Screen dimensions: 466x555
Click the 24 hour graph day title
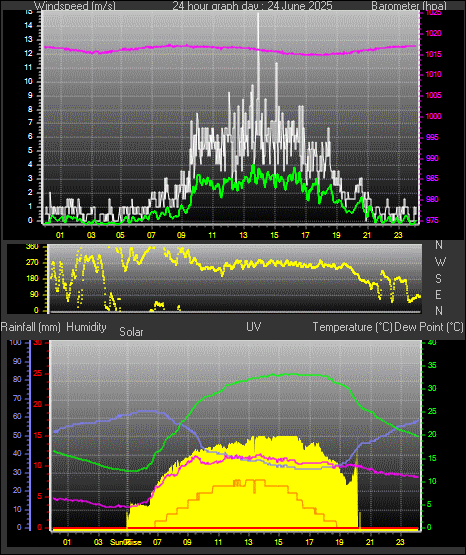(x=252, y=6)
